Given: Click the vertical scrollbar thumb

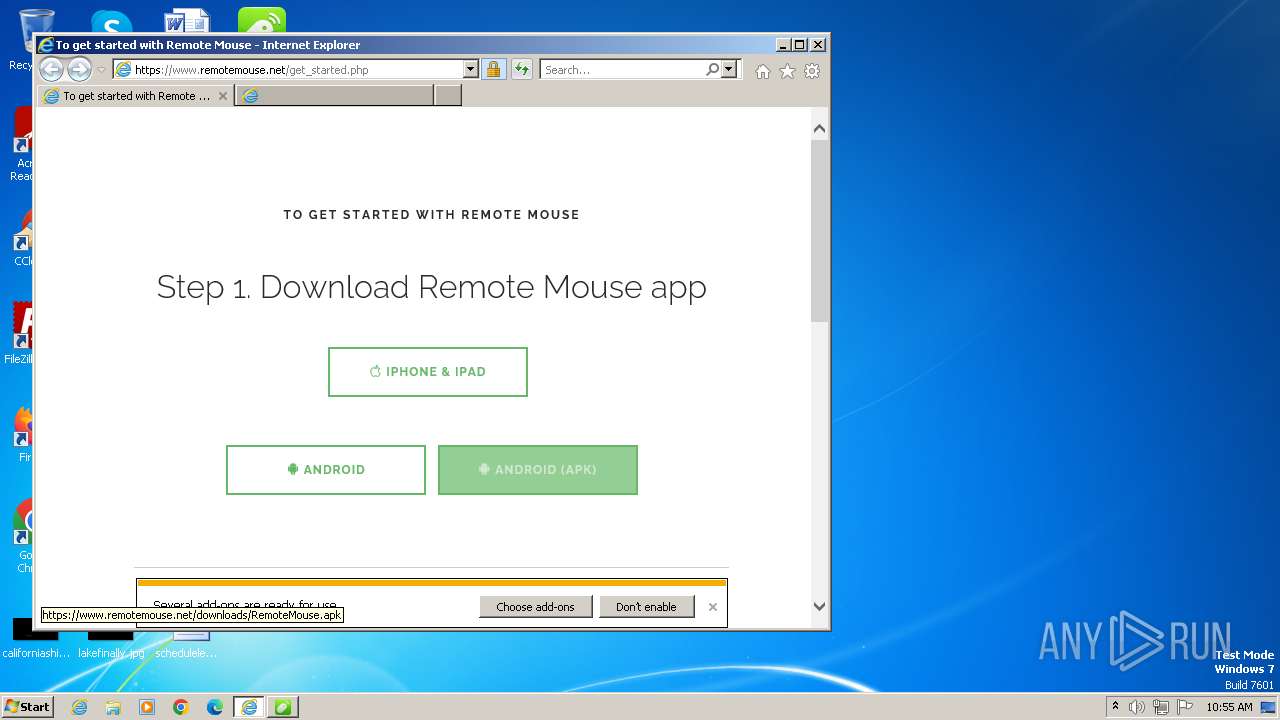Looking at the screenshot, I should pyautogui.click(x=819, y=231).
